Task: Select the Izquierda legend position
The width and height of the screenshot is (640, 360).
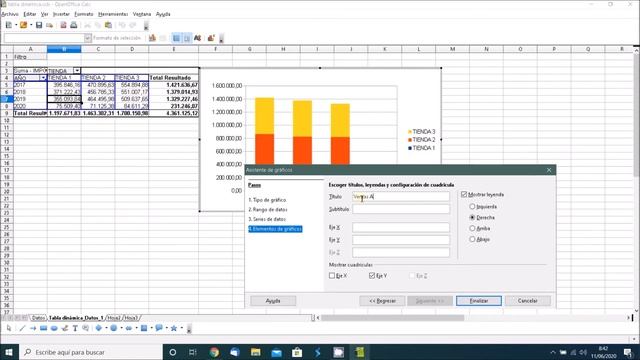Action: (472, 207)
